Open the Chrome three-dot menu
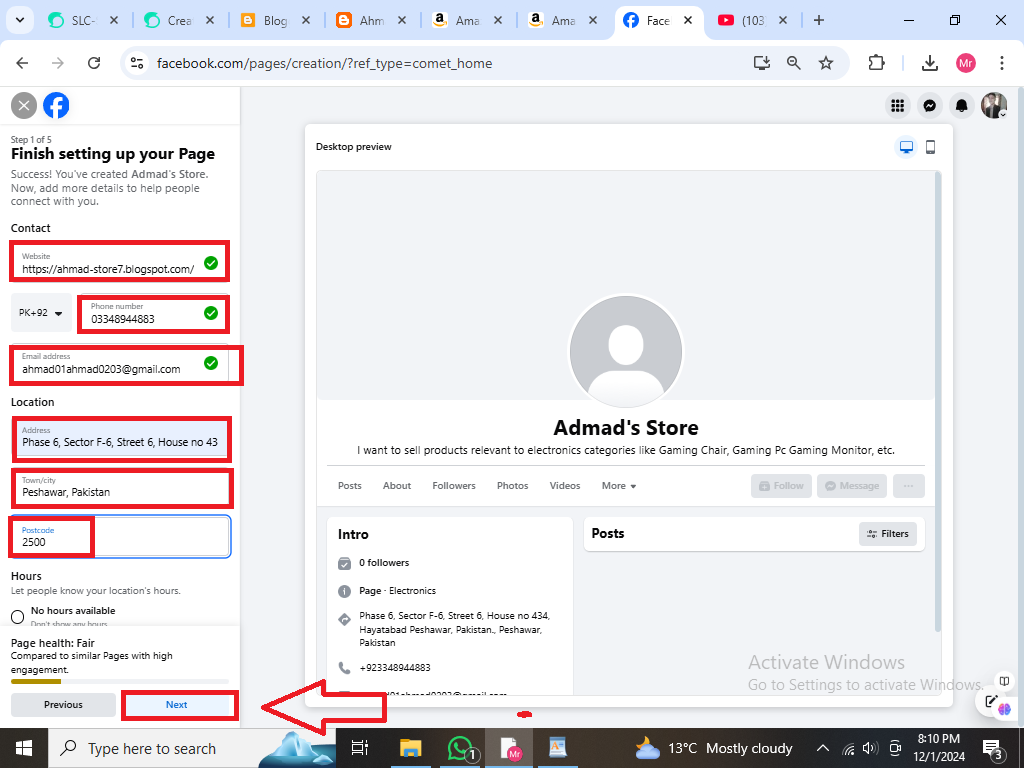This screenshot has width=1024, height=768. 1002,63
